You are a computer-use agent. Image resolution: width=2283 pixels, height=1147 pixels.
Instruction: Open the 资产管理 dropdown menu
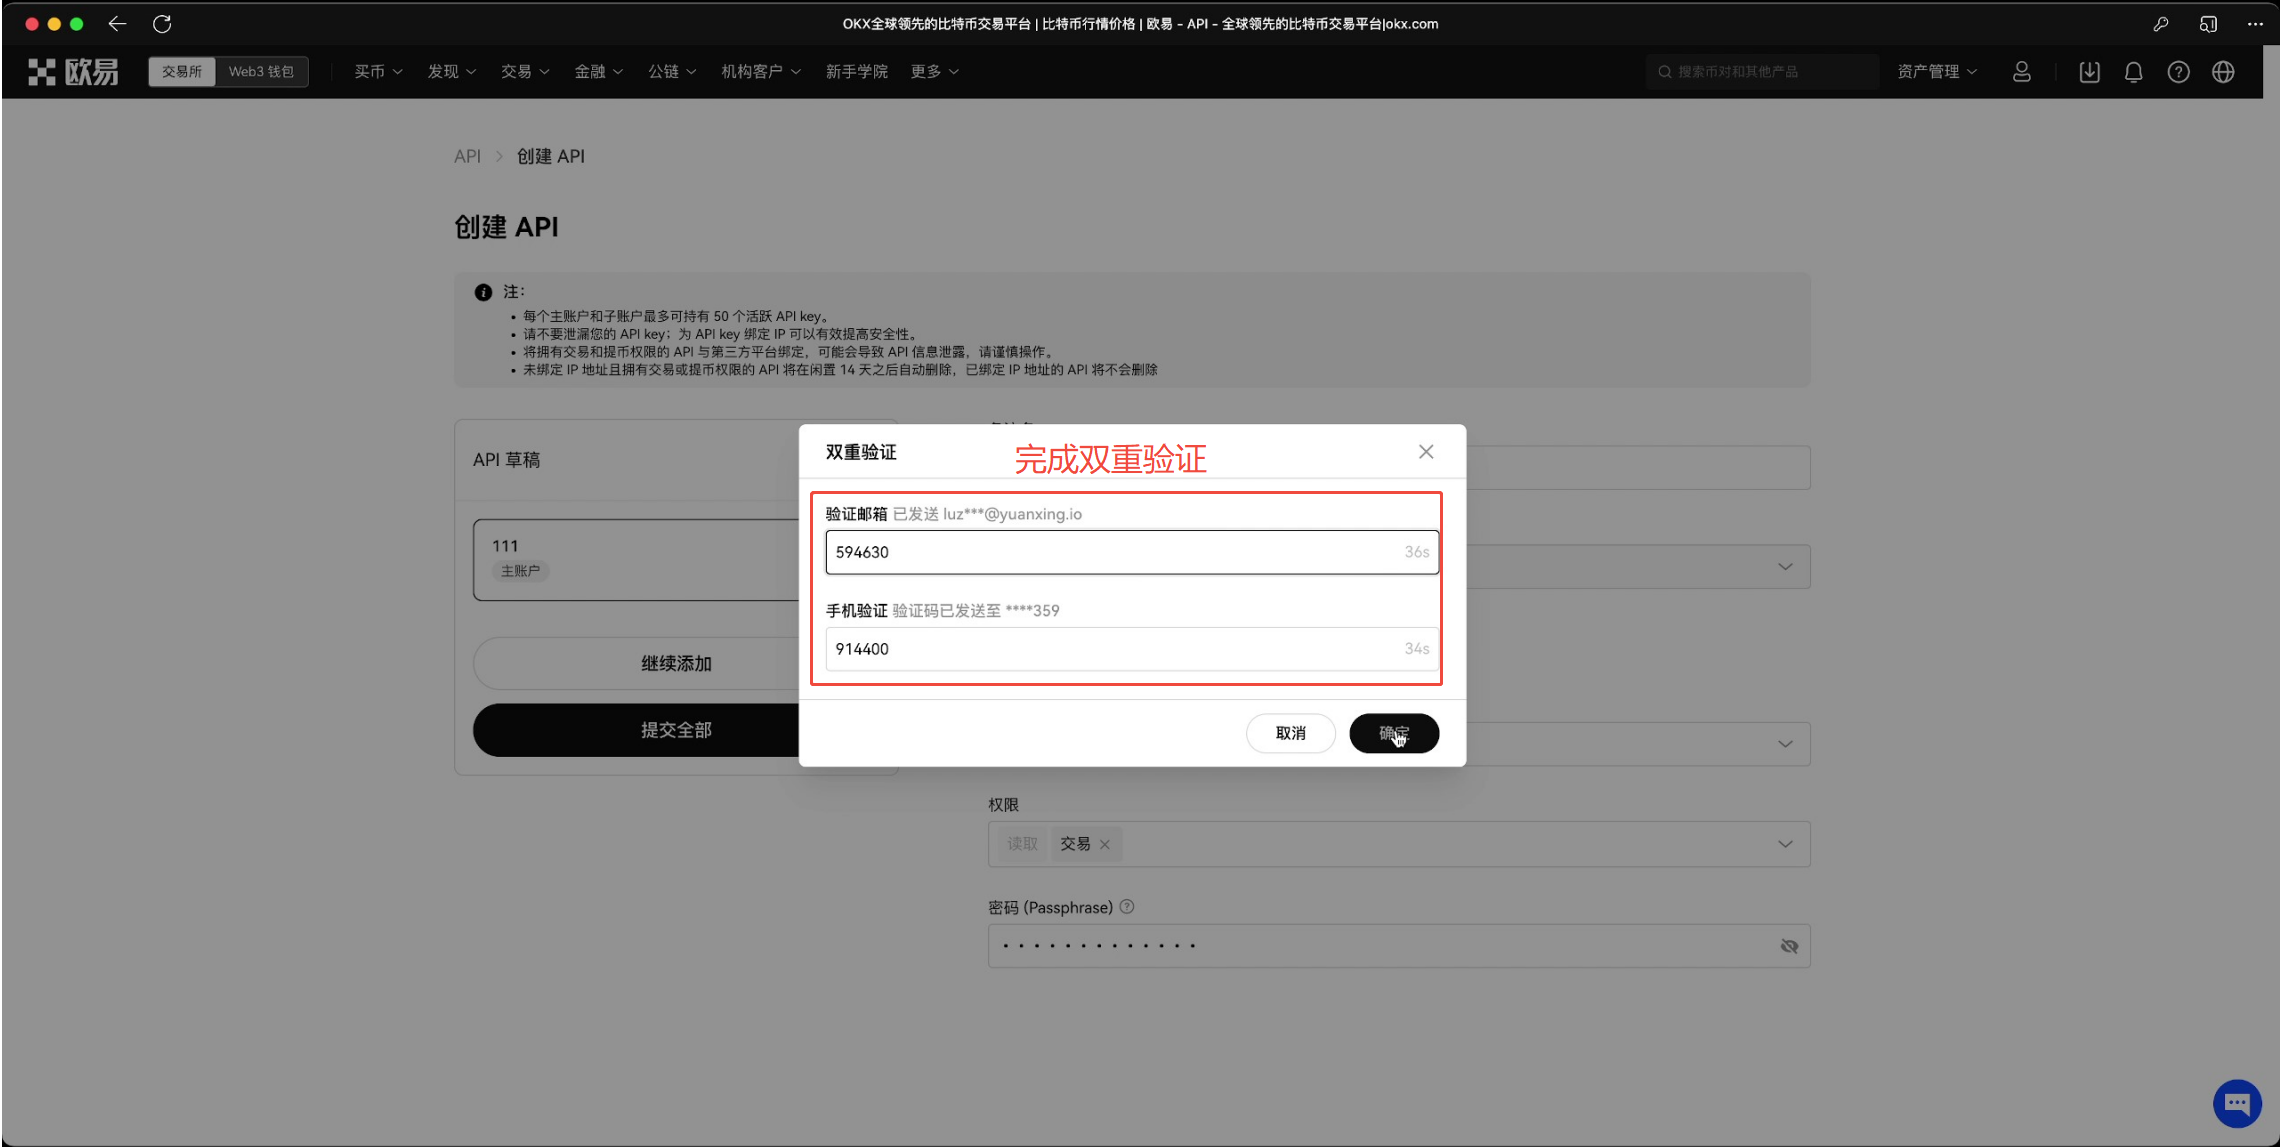click(1936, 72)
